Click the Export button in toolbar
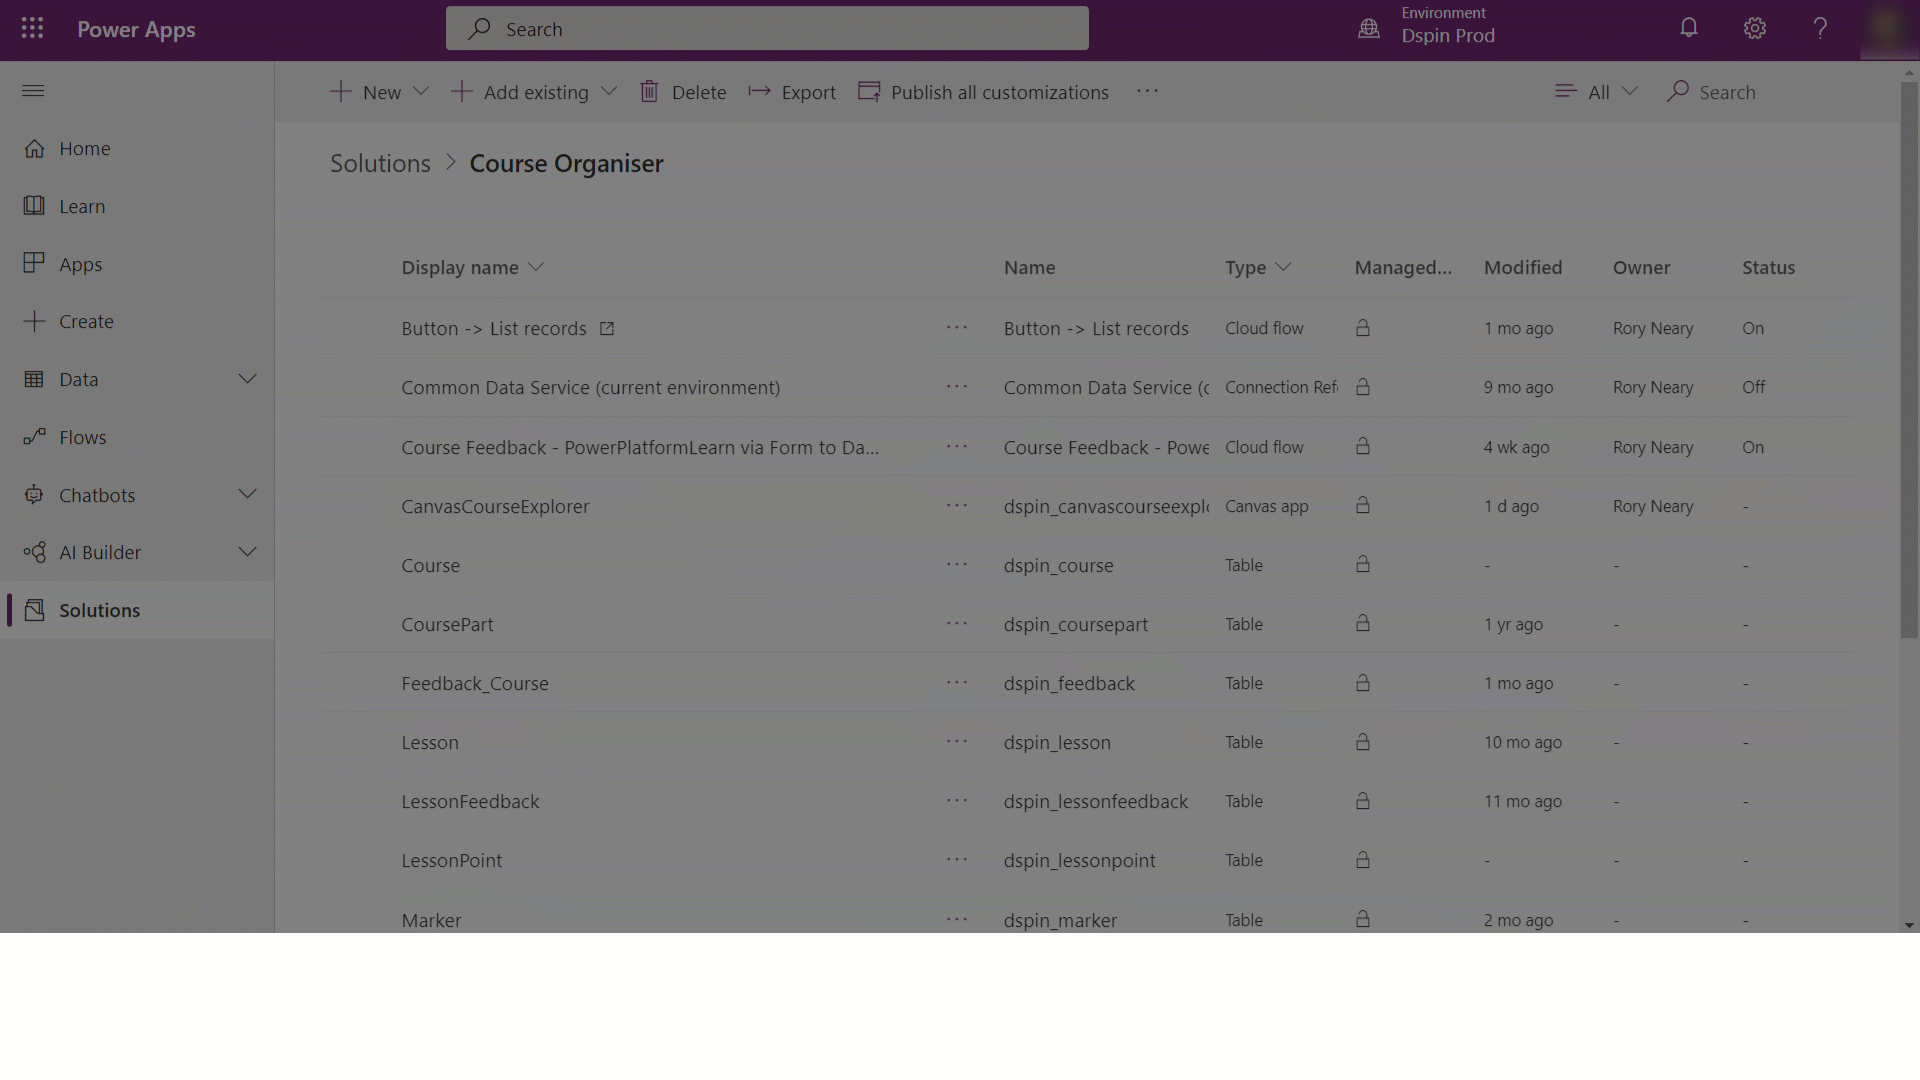The height and width of the screenshot is (1080, 1920). [x=791, y=91]
